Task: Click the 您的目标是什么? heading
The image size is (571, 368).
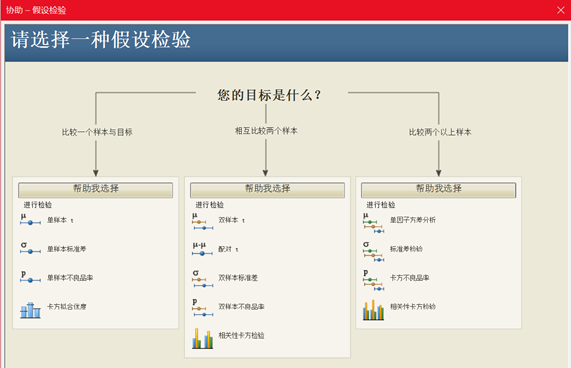Action: [269, 95]
